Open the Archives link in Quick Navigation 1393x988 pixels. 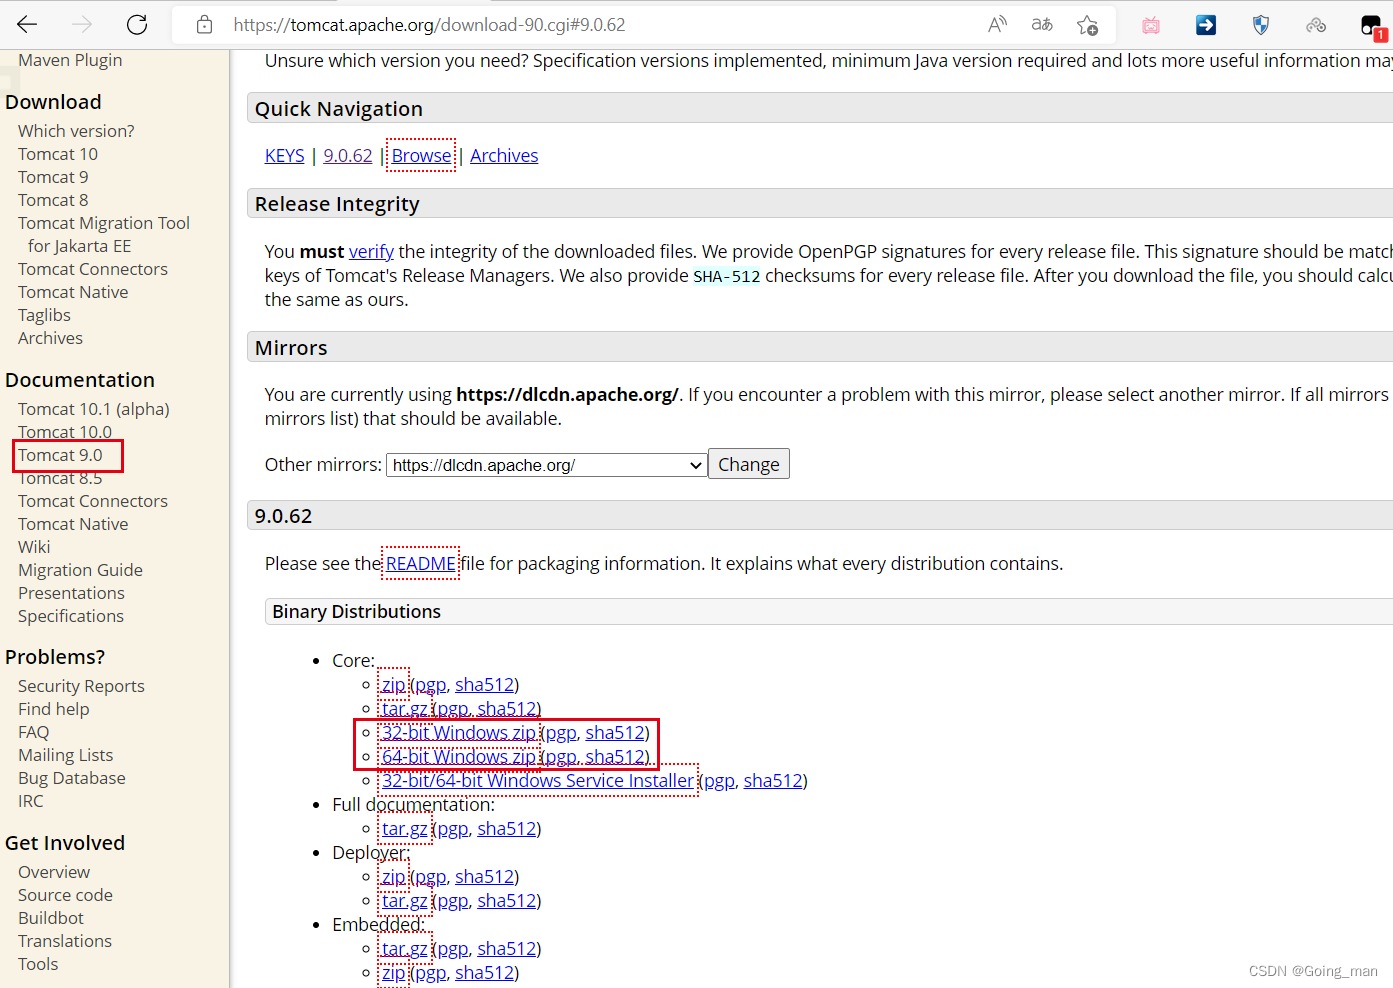504,156
